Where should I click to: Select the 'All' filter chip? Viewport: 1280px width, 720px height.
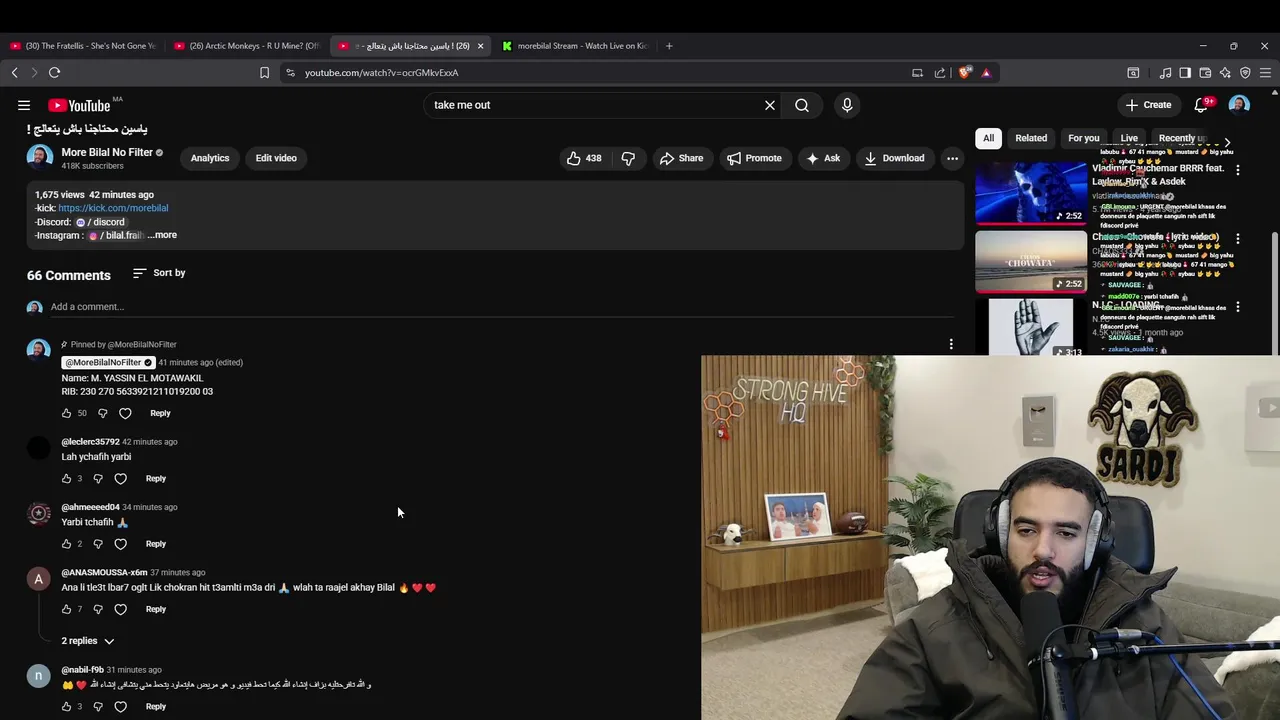pyautogui.click(x=988, y=138)
